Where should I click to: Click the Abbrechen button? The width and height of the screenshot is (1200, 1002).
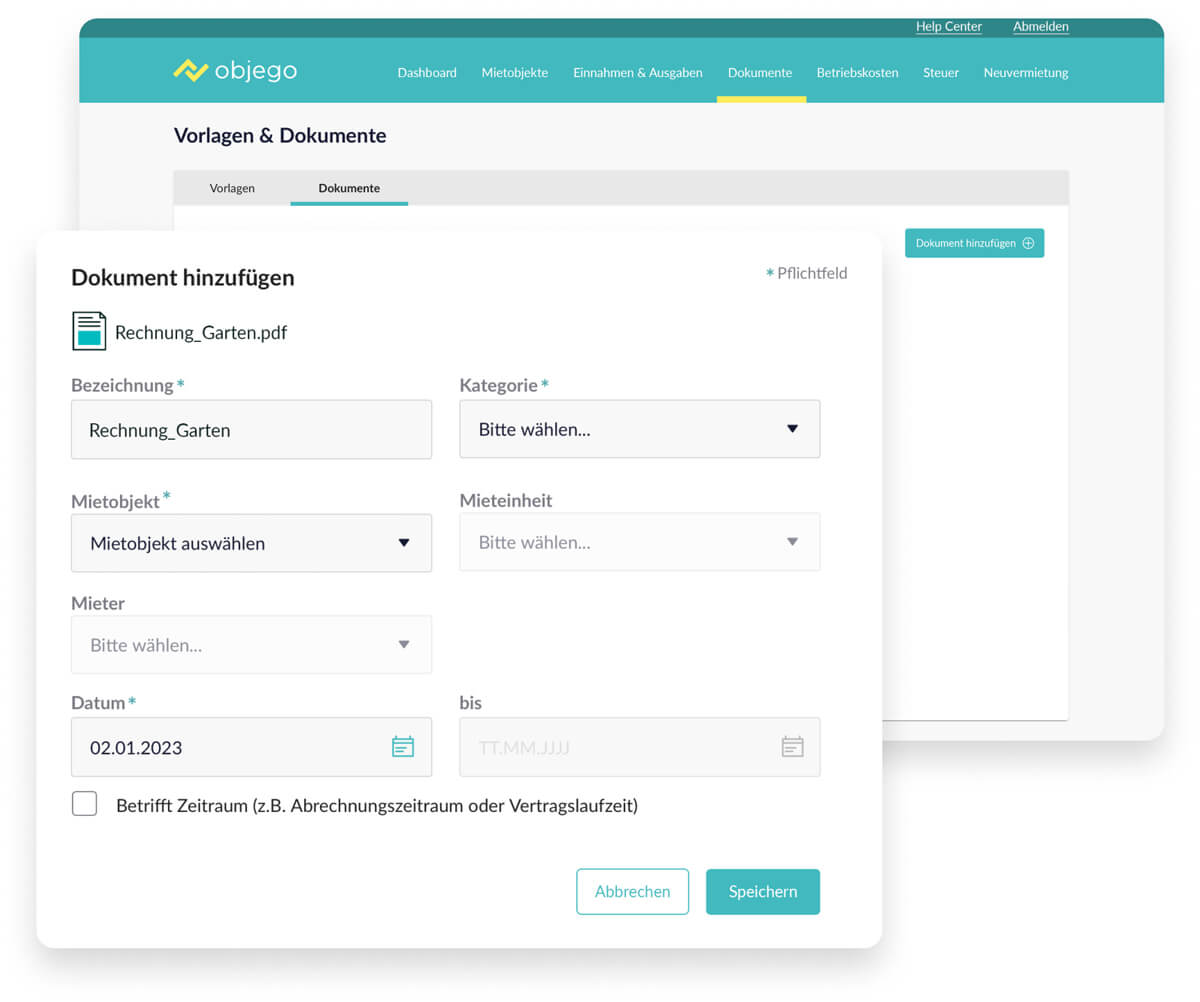[632, 891]
